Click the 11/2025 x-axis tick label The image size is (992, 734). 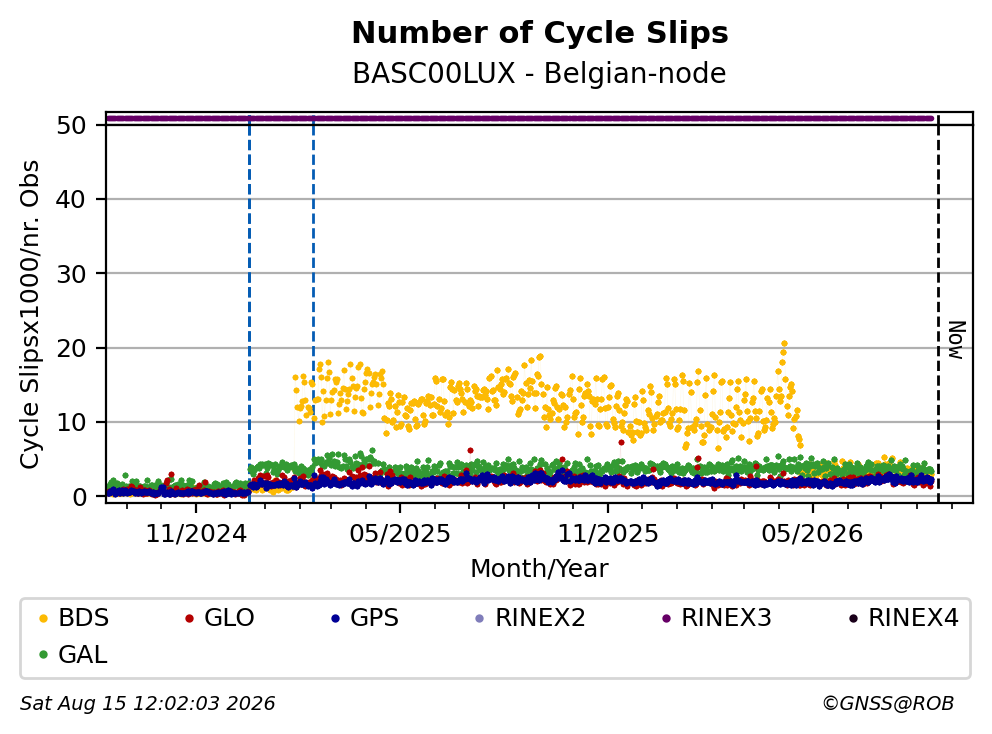pos(607,534)
